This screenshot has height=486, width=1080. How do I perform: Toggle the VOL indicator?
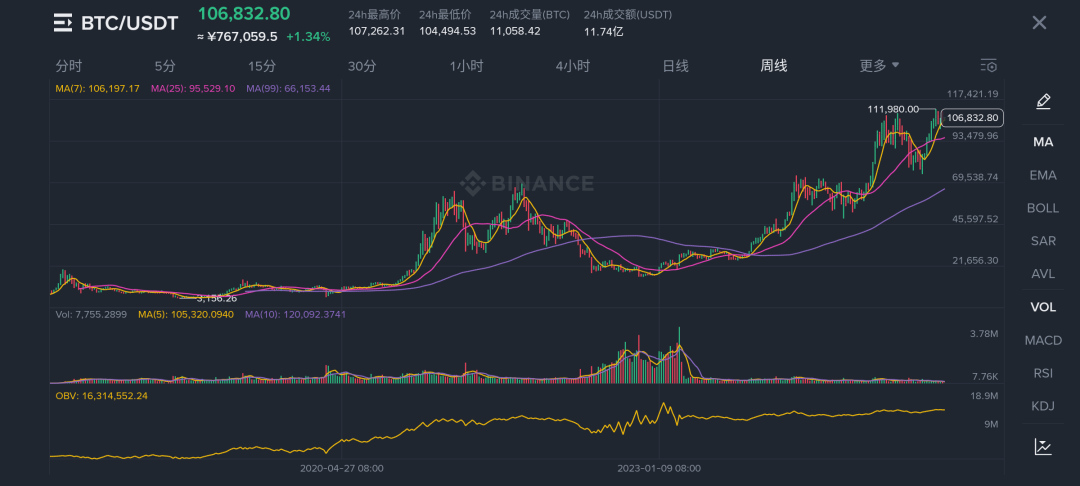pos(1043,307)
